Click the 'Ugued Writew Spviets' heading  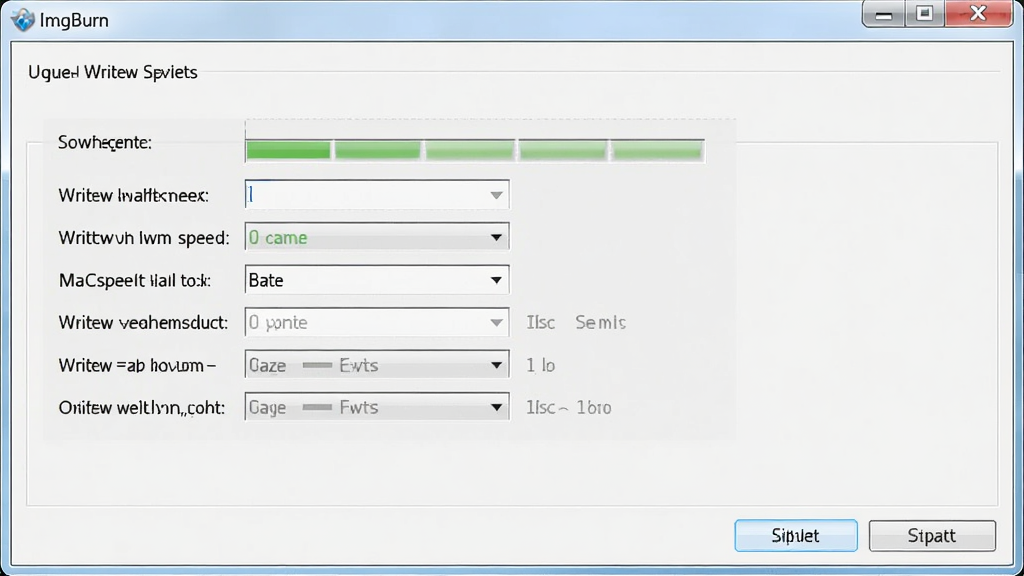112,72
